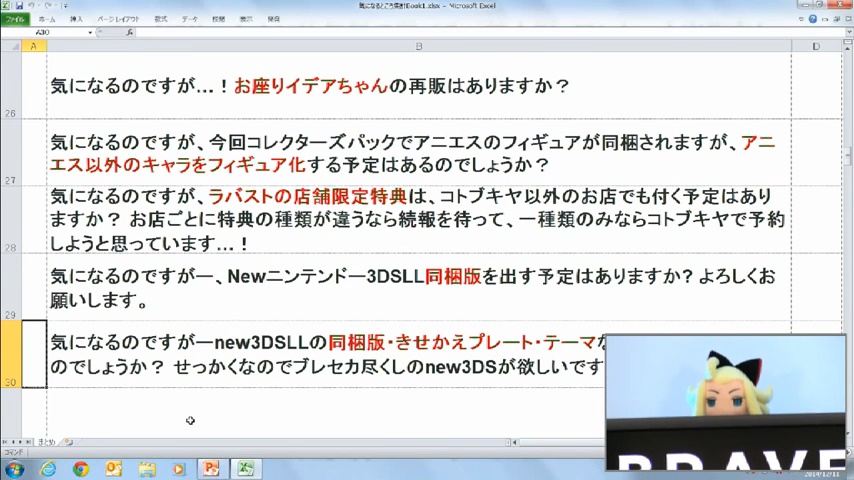This screenshot has height=480, width=854.
Task: Go to first sheet with tab navigation arrow
Action: (x=5, y=442)
